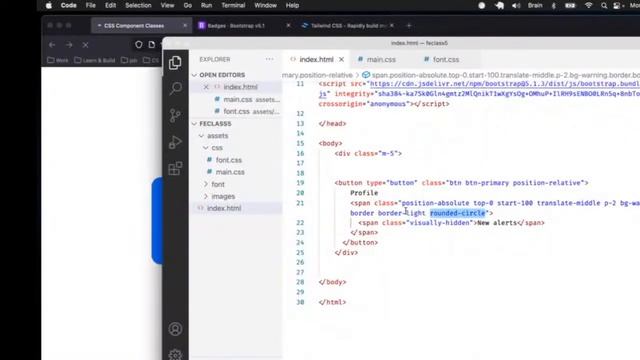This screenshot has height=360, width=640.
Task: Switch to Tailwind CSS browser tab
Action: pos(348,26)
